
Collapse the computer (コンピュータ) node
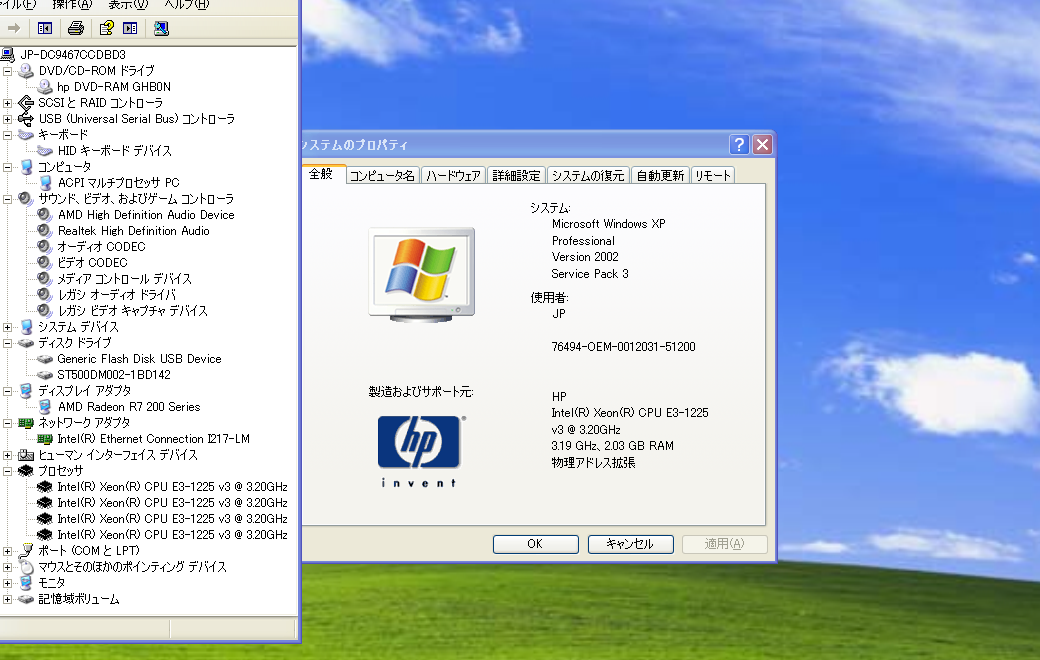7,167
